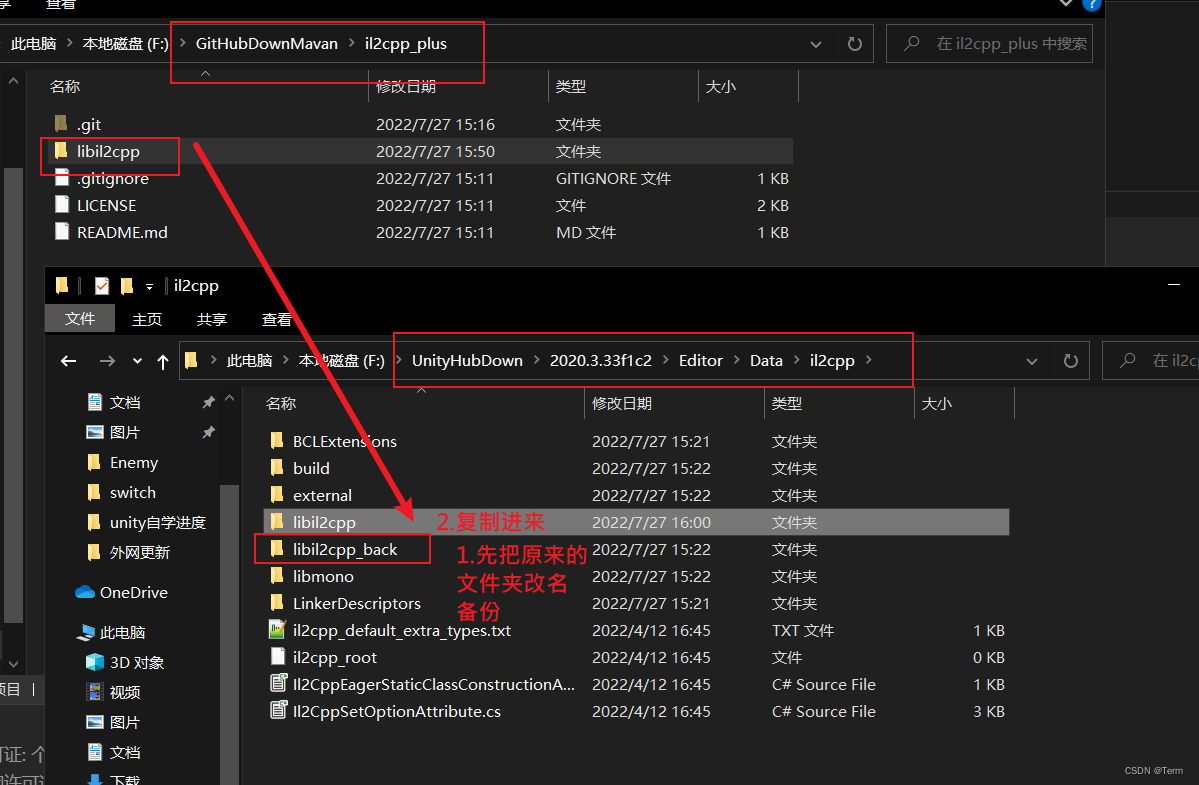Click 2020.3.33f1c2 breadcrumb segment
1199x785 pixels.
(601, 361)
